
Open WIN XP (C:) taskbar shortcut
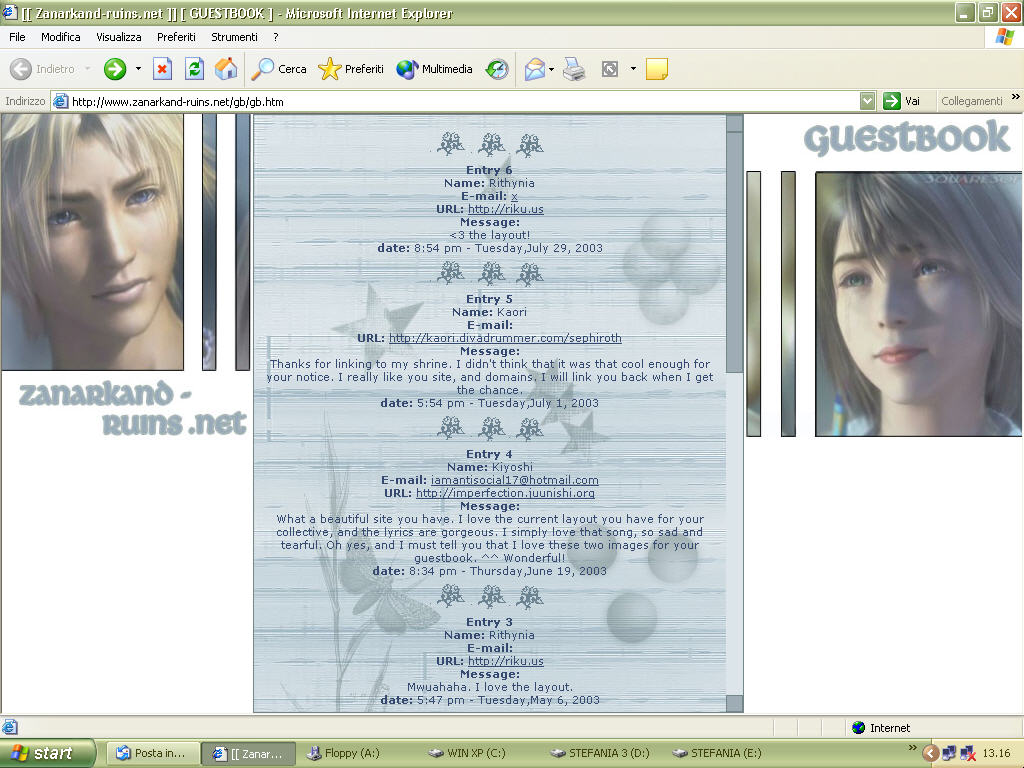click(467, 753)
